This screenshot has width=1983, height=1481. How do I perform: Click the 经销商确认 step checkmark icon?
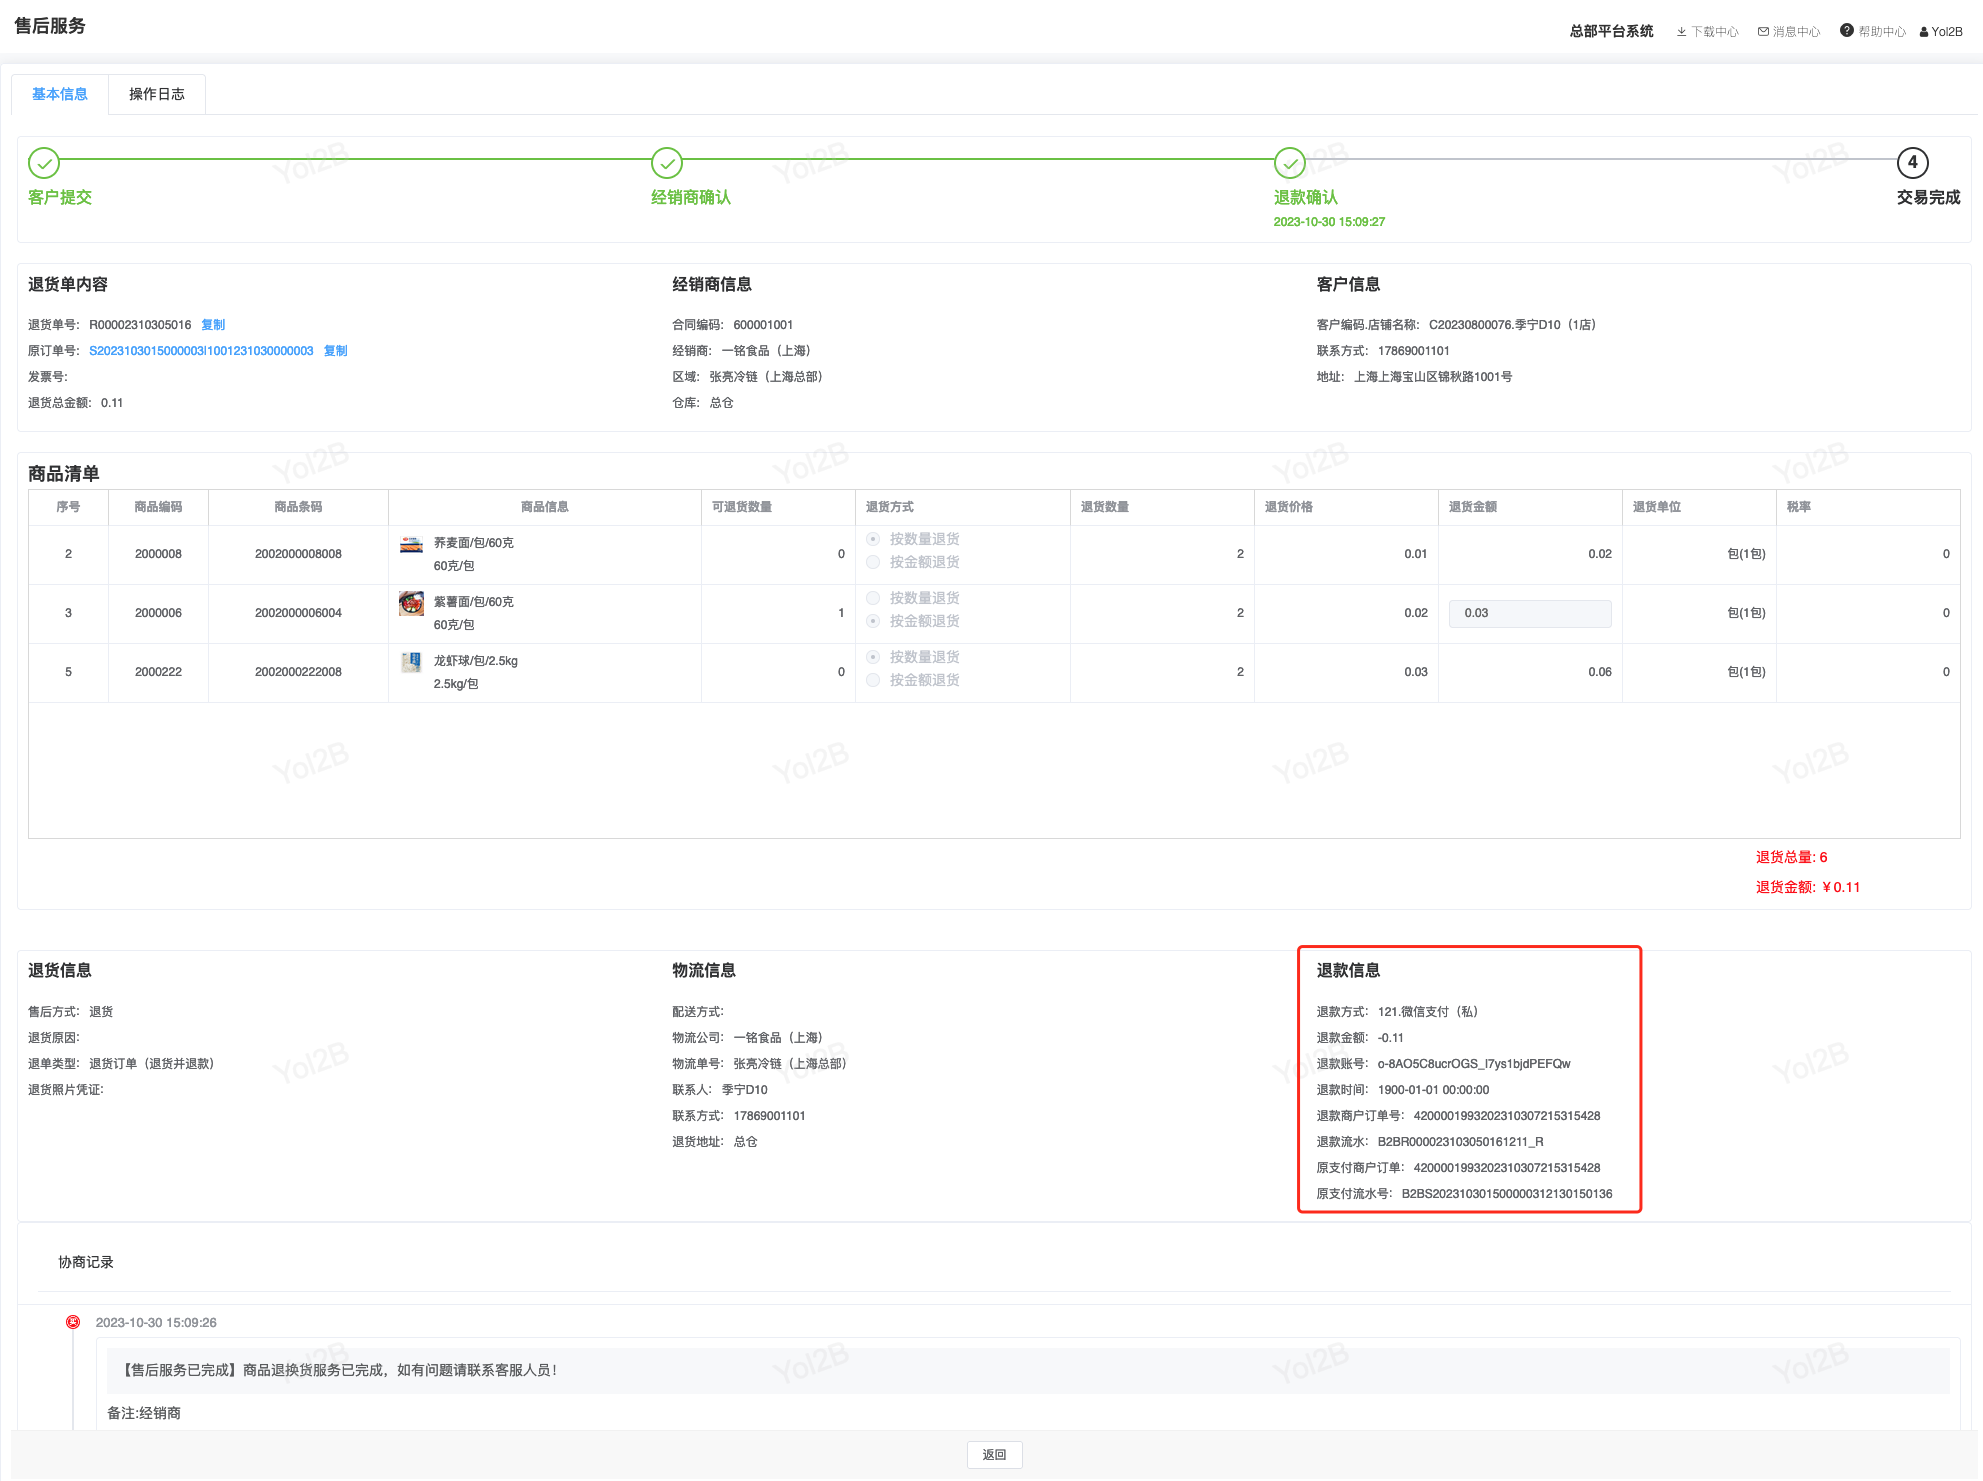click(667, 163)
